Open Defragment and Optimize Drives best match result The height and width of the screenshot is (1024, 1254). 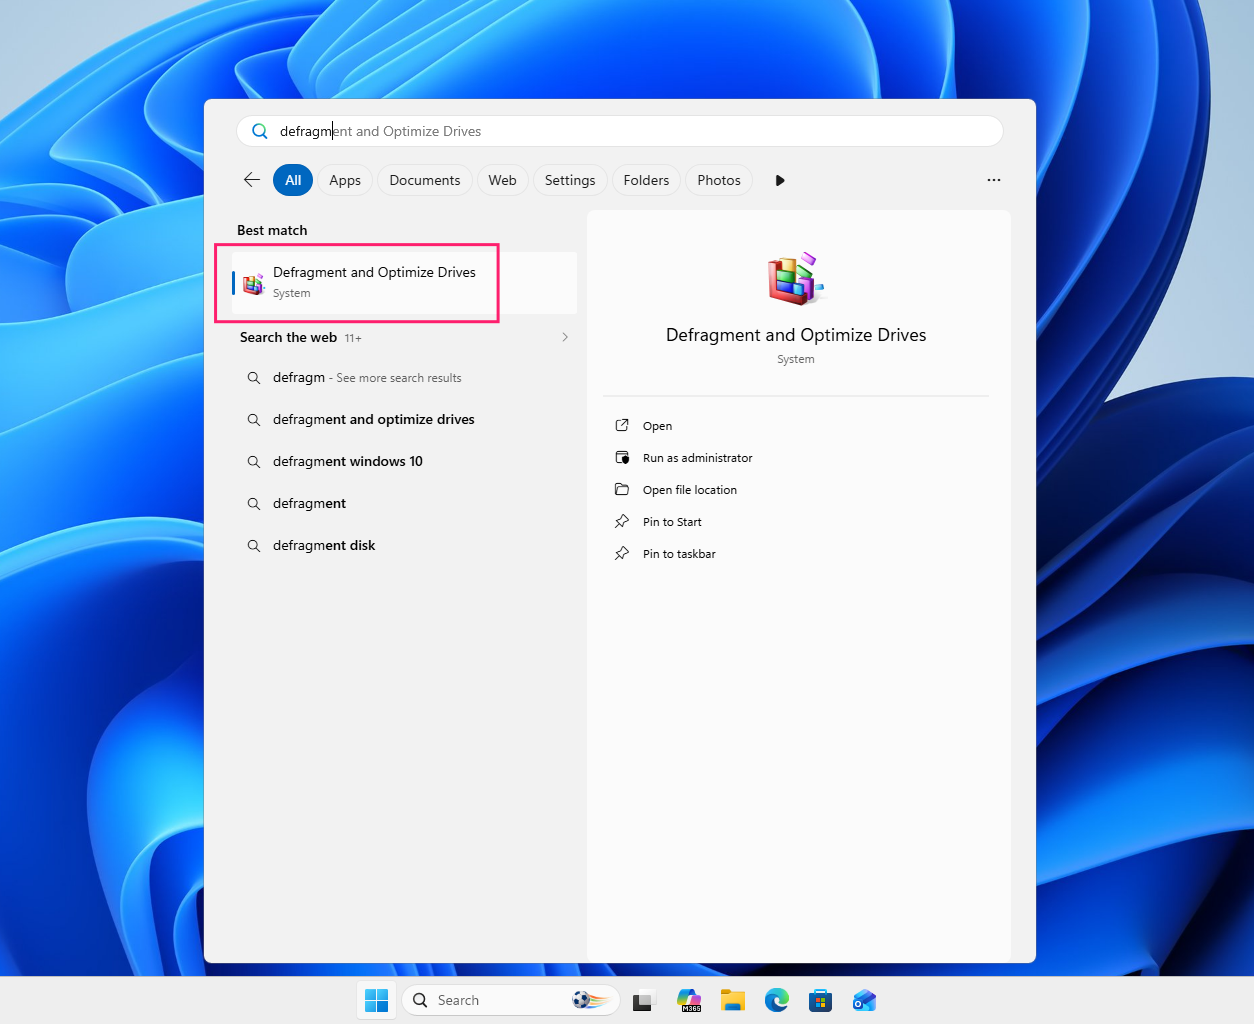pyautogui.click(x=404, y=282)
